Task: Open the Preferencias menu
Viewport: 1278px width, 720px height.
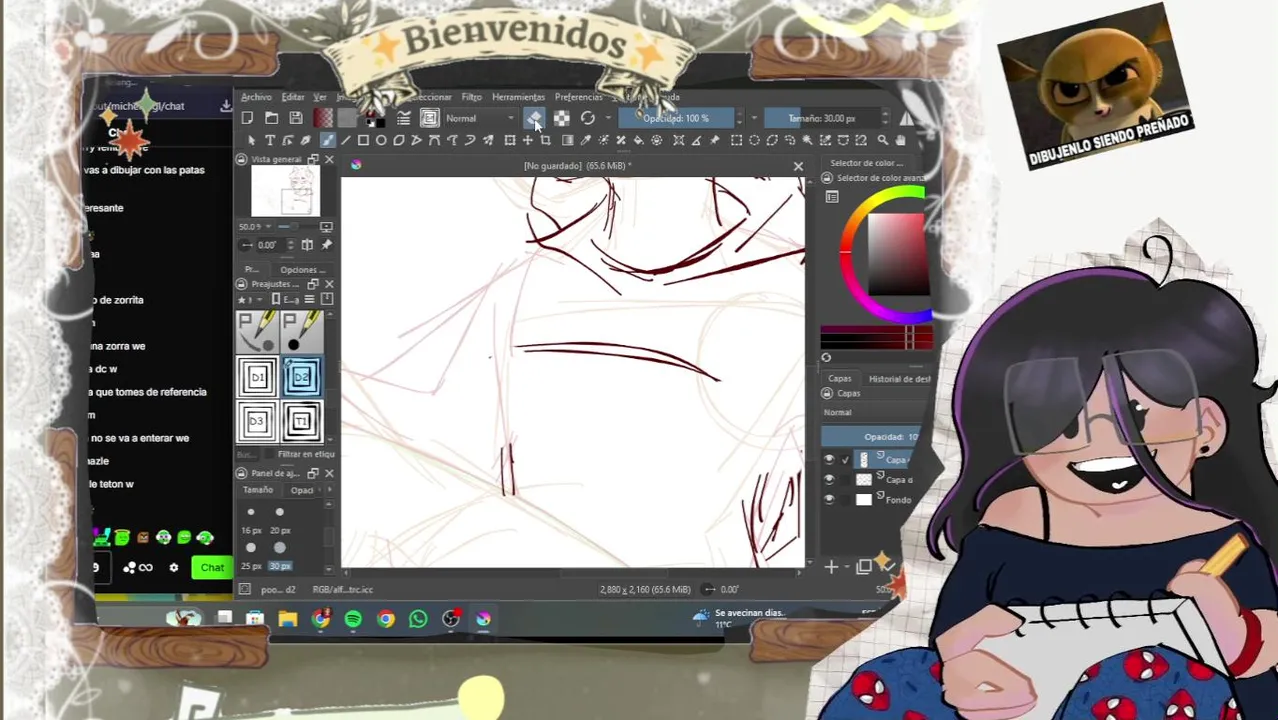Action: (579, 97)
